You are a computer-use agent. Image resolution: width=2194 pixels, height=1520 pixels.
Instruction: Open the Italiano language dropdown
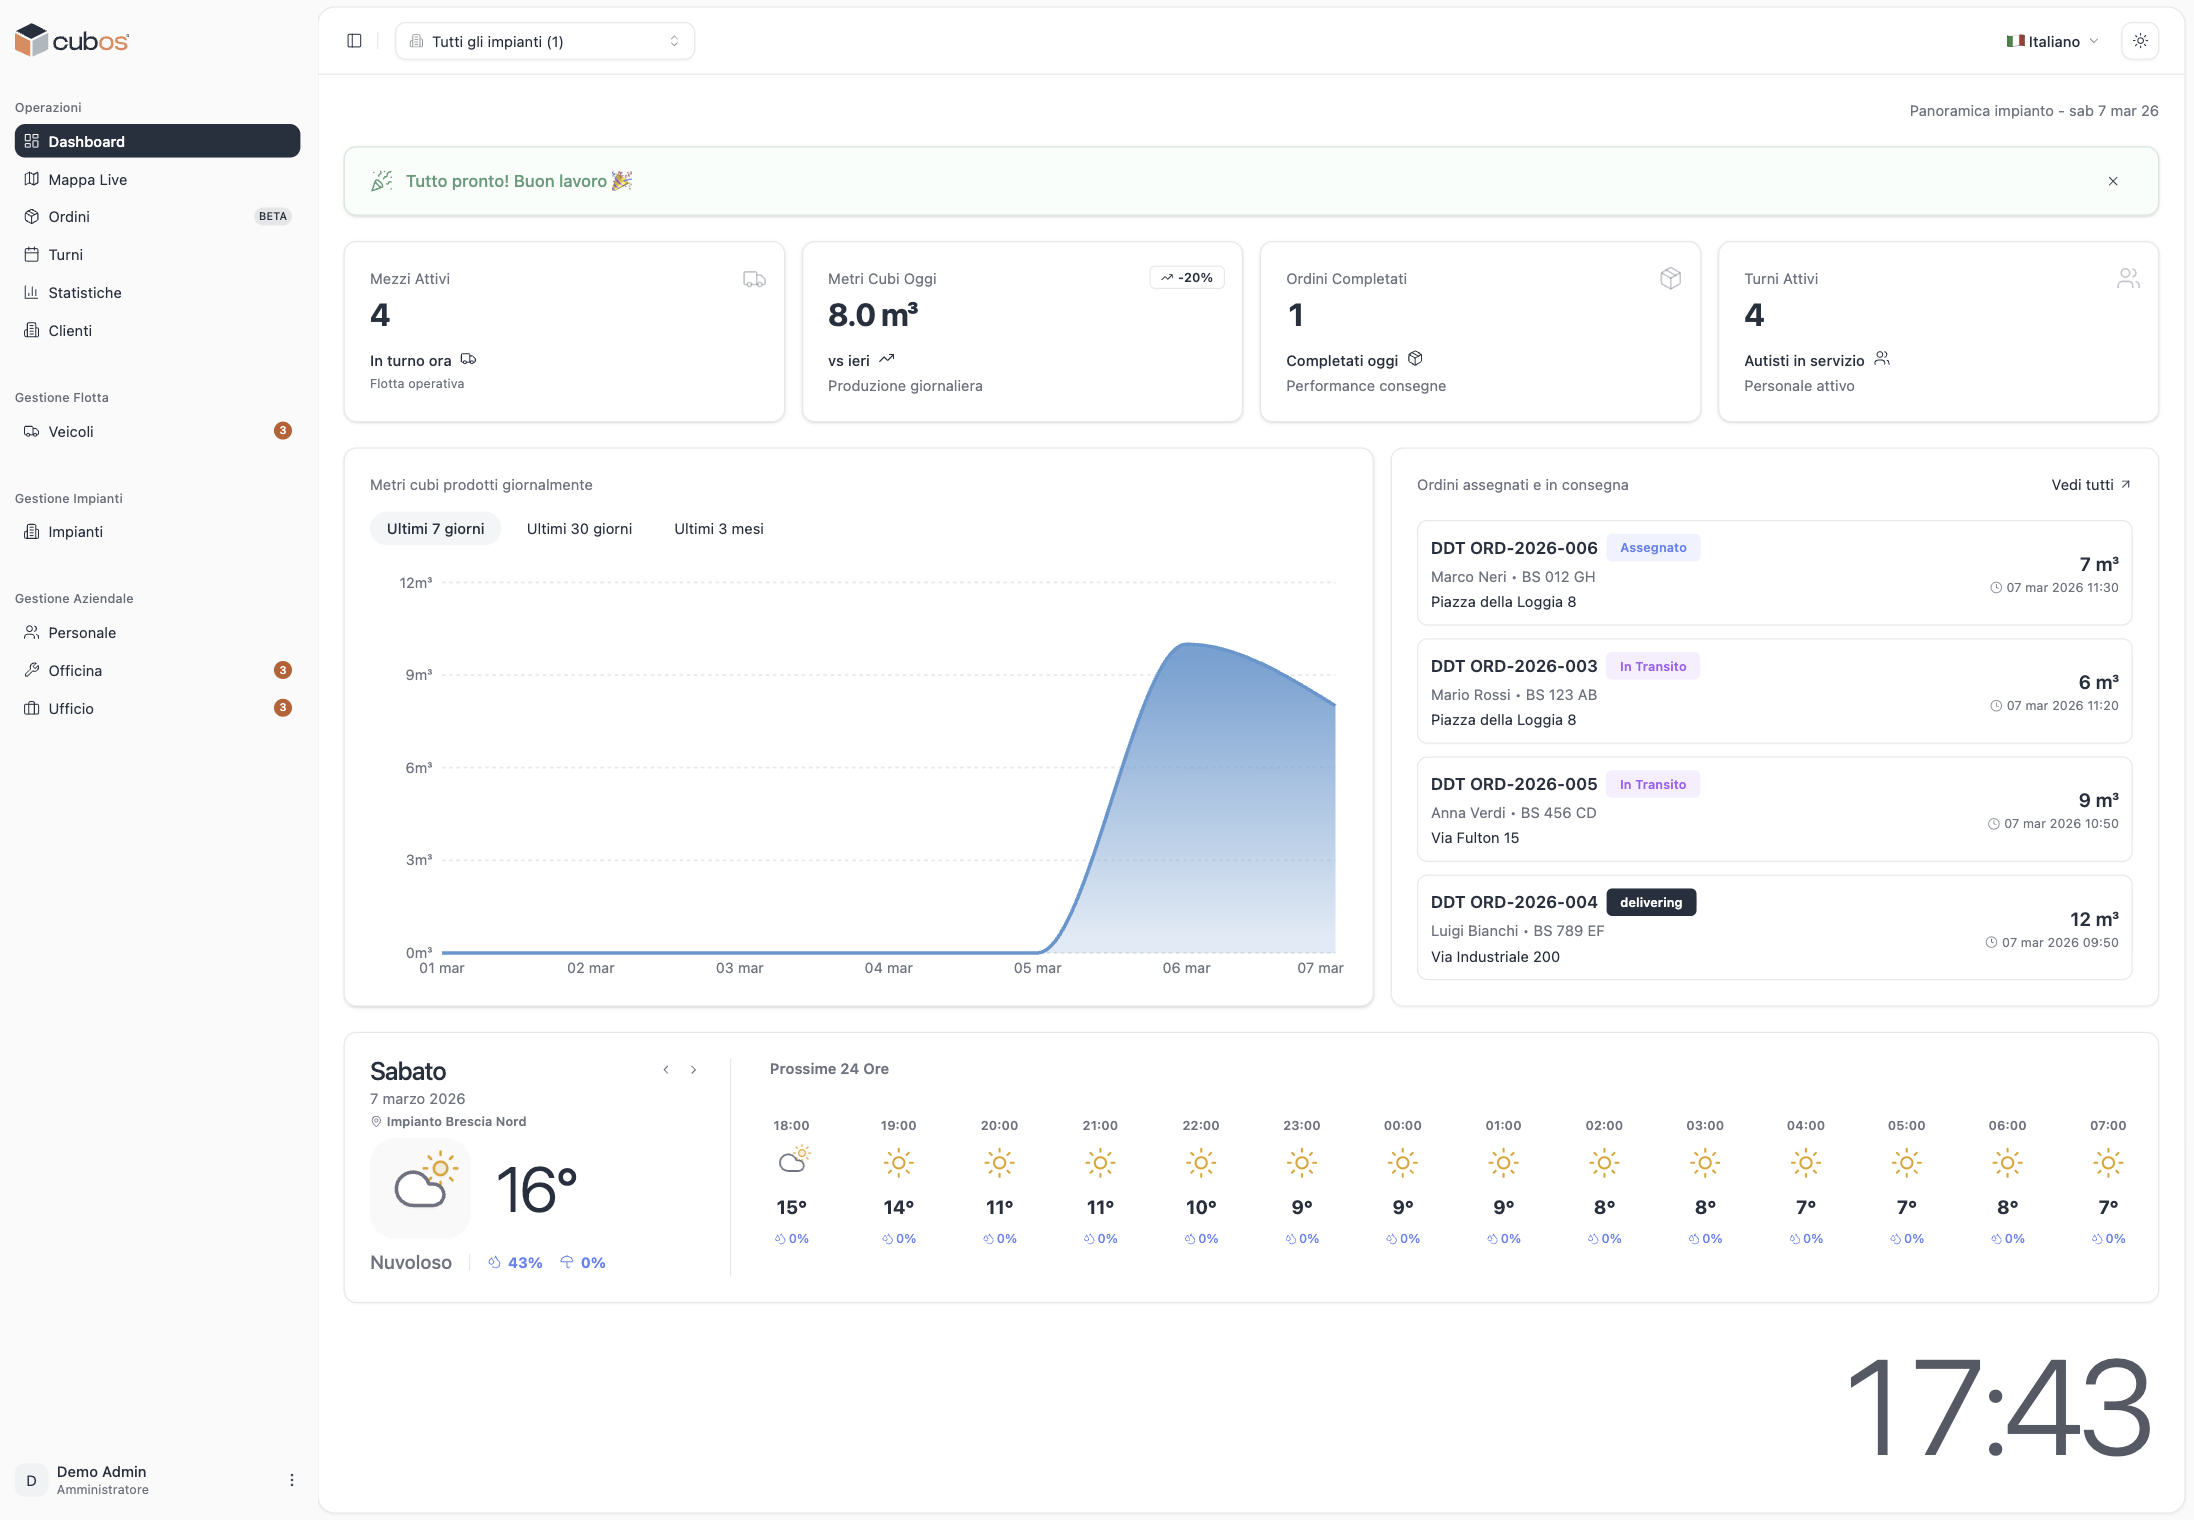(2052, 41)
